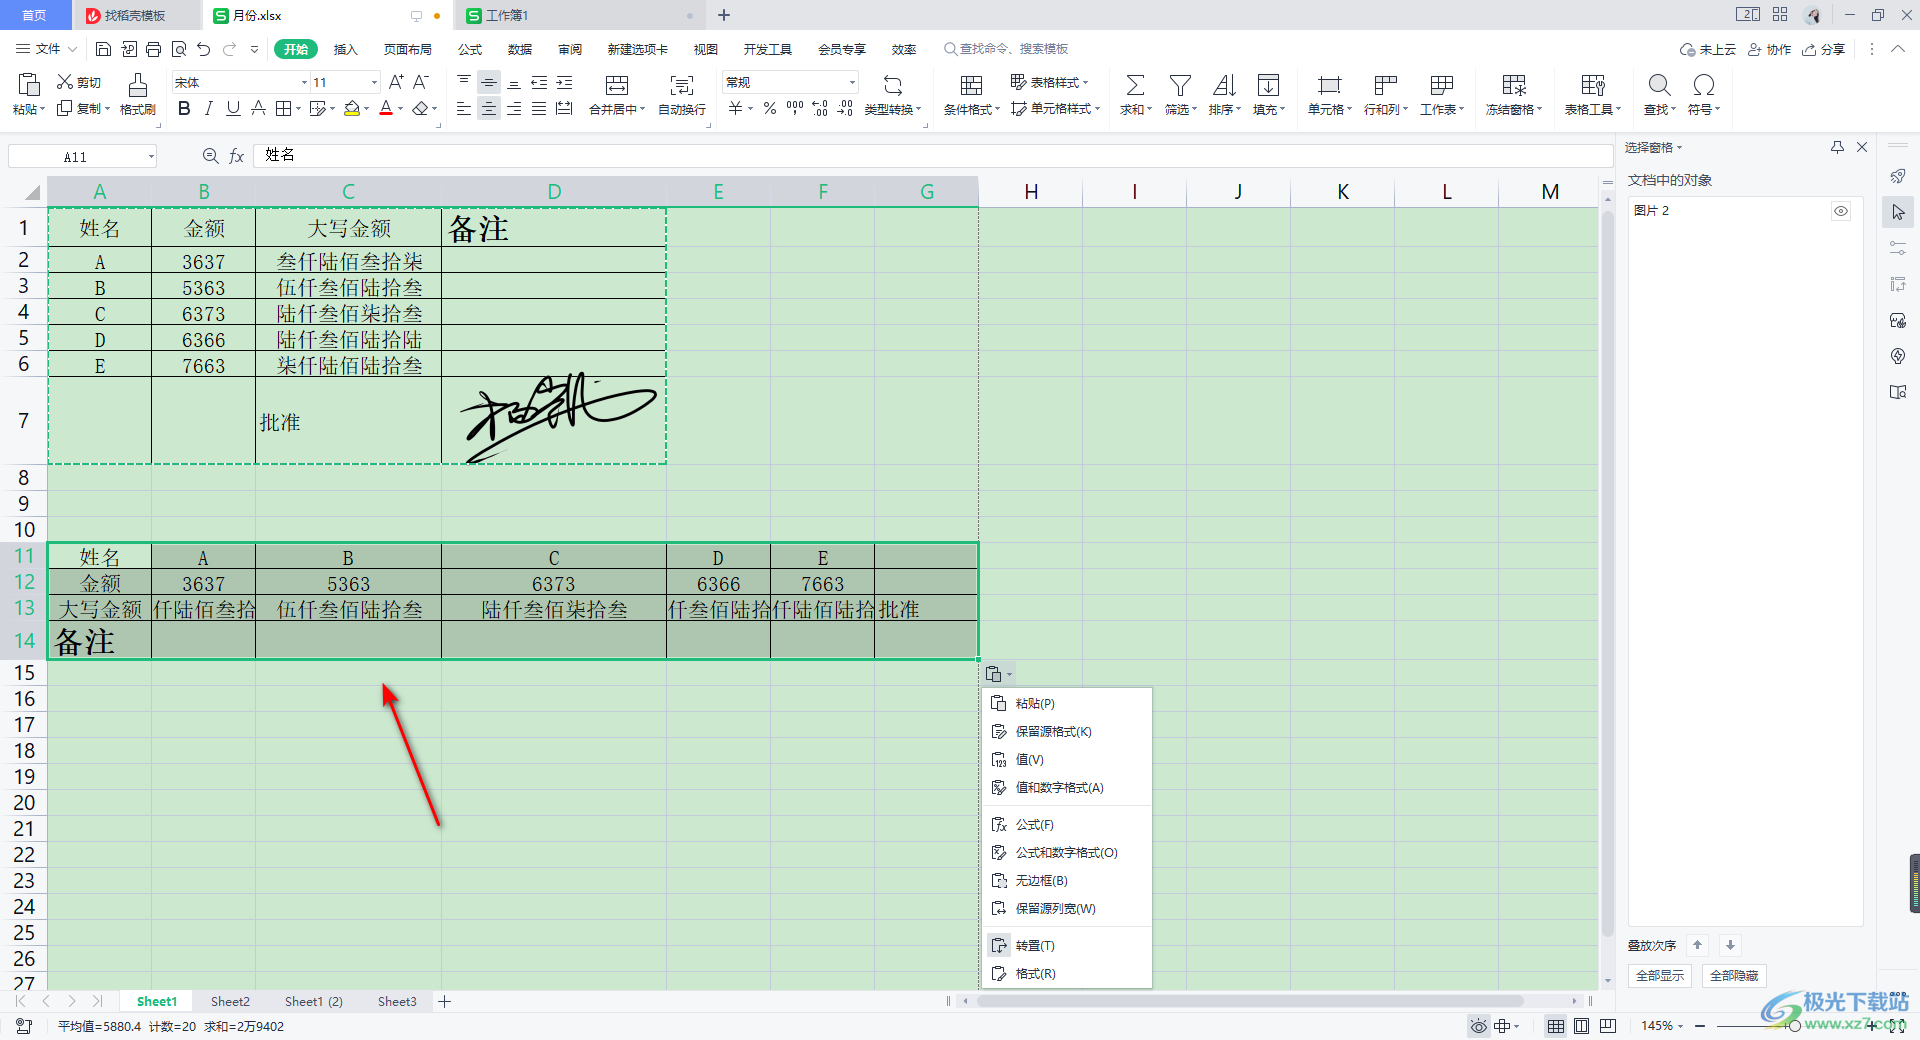Open the 页面布局 ribbon tab

[x=408, y=49]
